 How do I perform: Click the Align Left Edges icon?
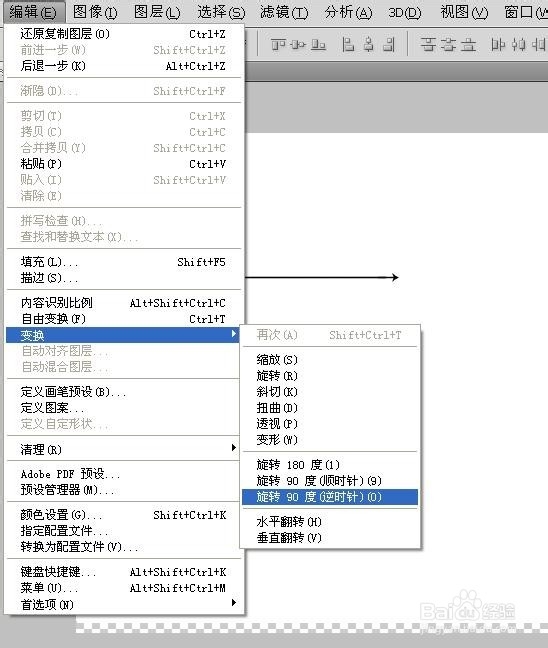pos(348,44)
